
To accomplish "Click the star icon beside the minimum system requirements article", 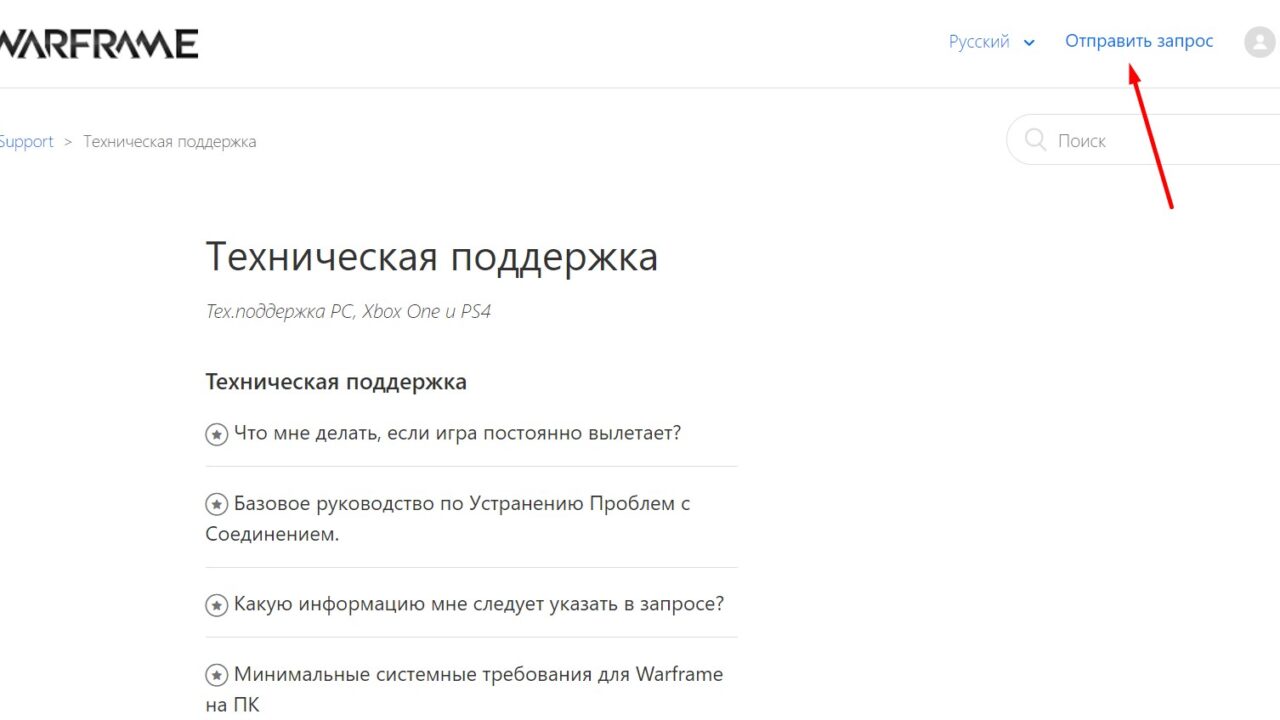I will 216,675.
